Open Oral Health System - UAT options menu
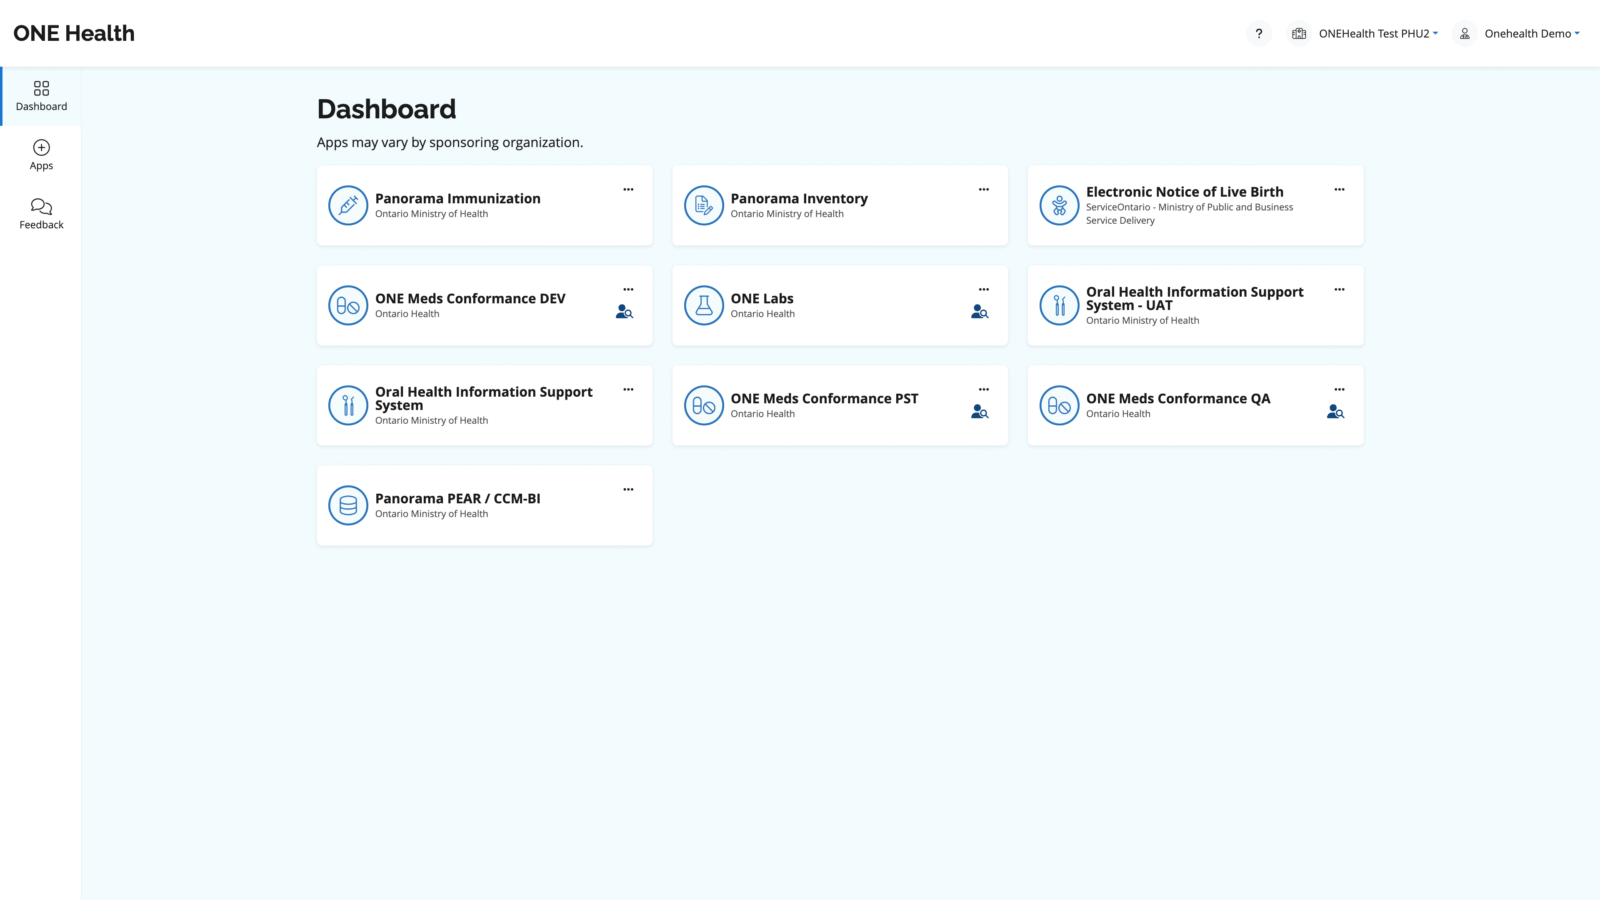 [1339, 289]
